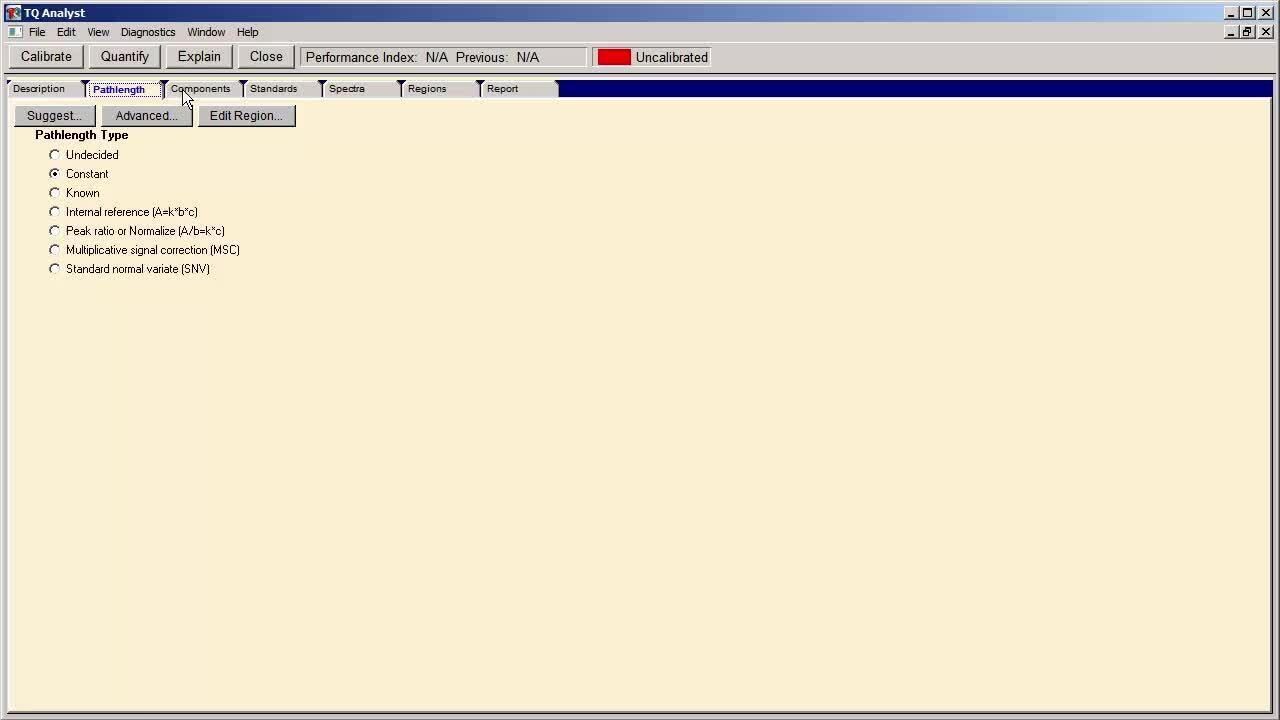The width and height of the screenshot is (1280, 720).
Task: Switch to the Components tab
Action: point(201,89)
